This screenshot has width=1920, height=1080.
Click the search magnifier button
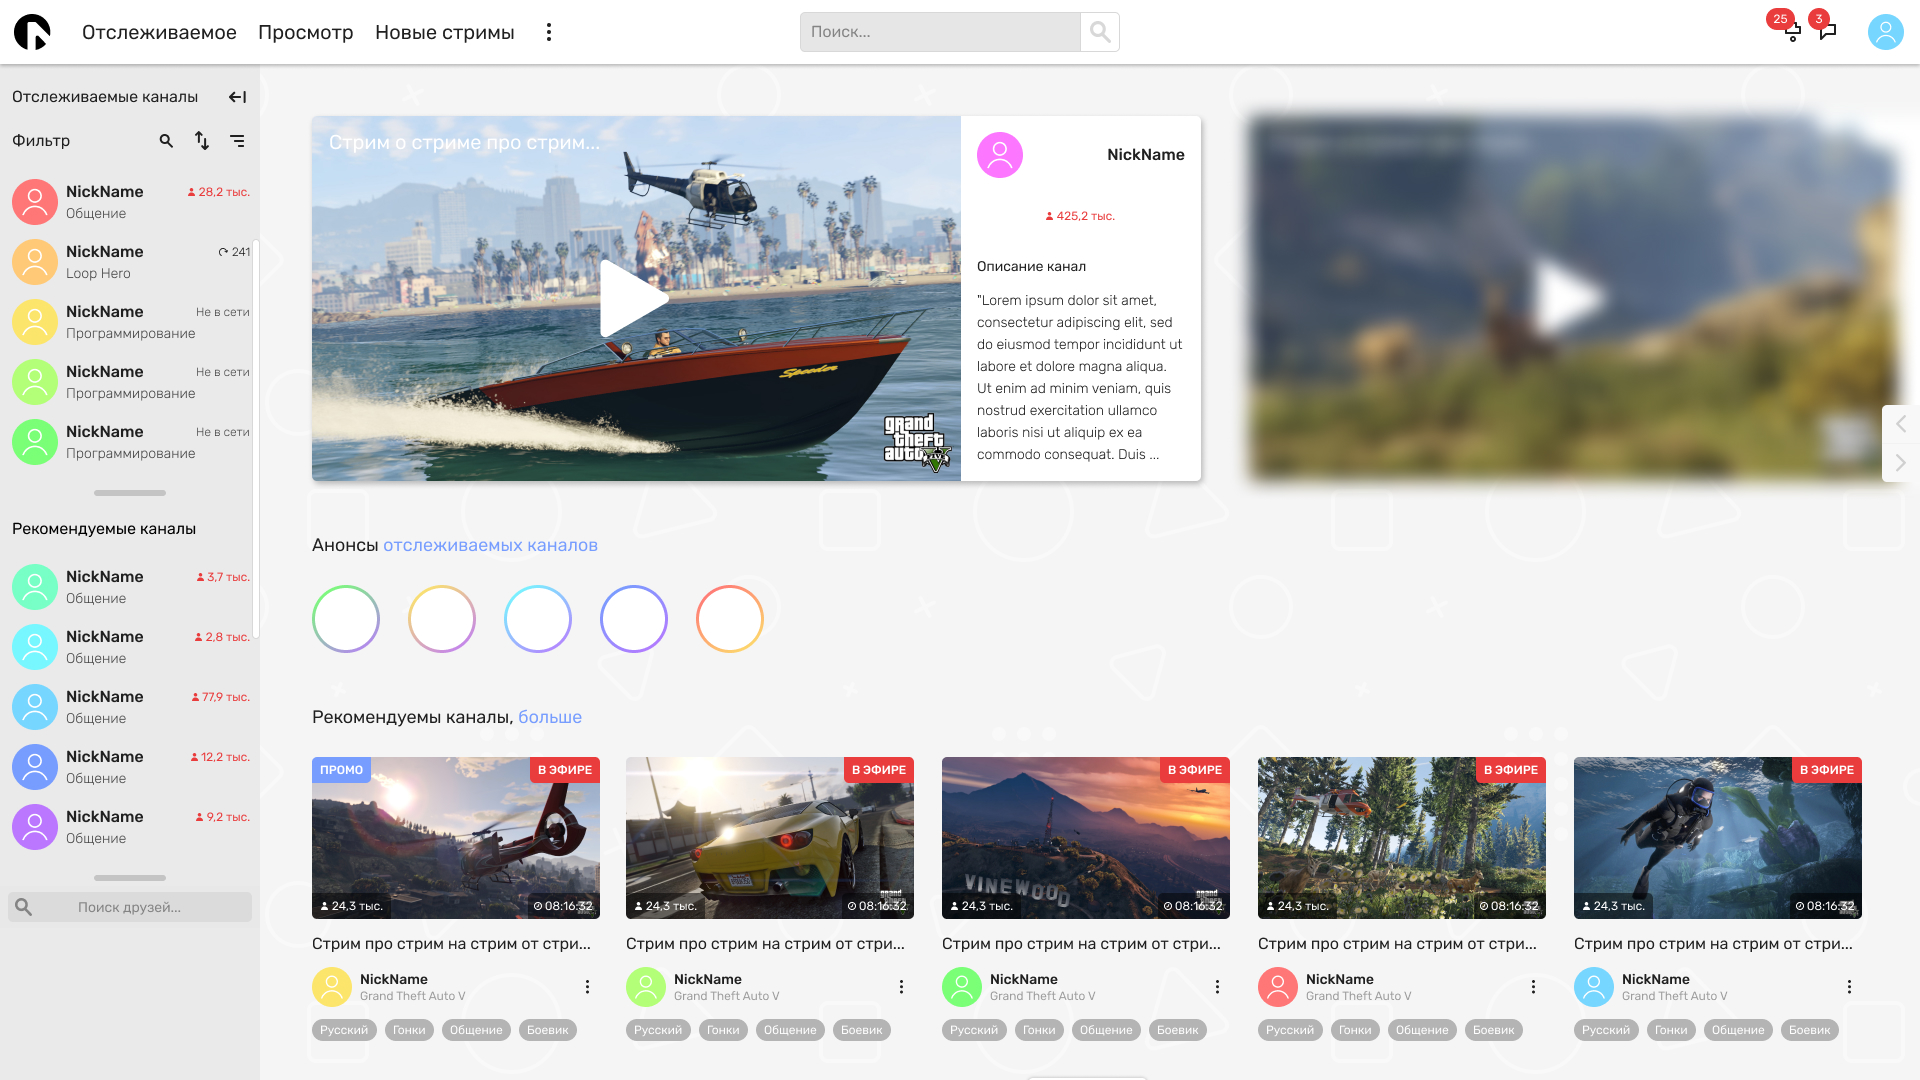point(1100,32)
